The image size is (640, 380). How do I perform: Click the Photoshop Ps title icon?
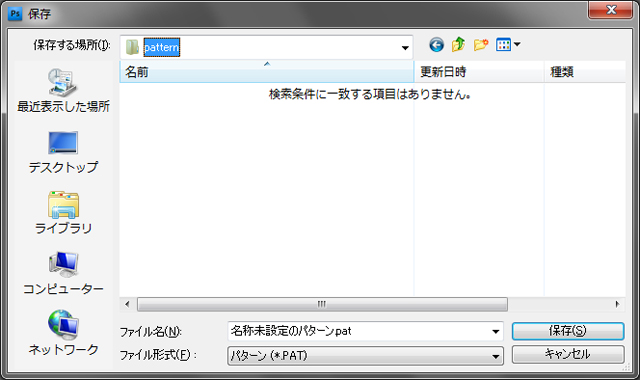(x=15, y=14)
